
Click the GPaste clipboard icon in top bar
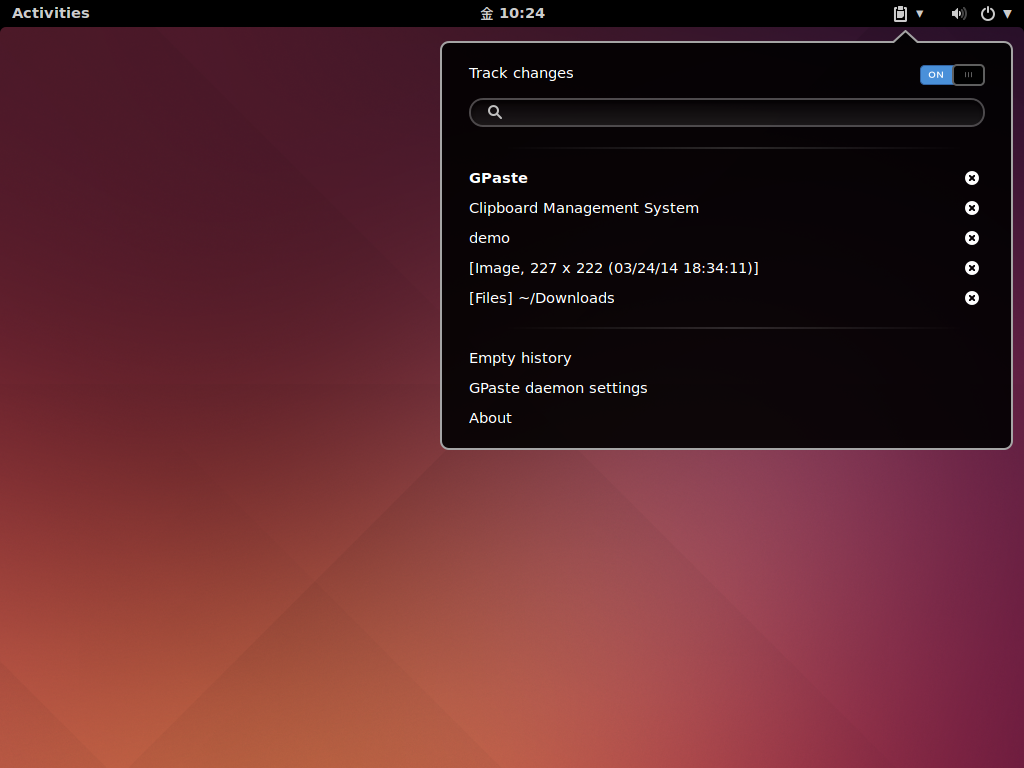coord(900,14)
